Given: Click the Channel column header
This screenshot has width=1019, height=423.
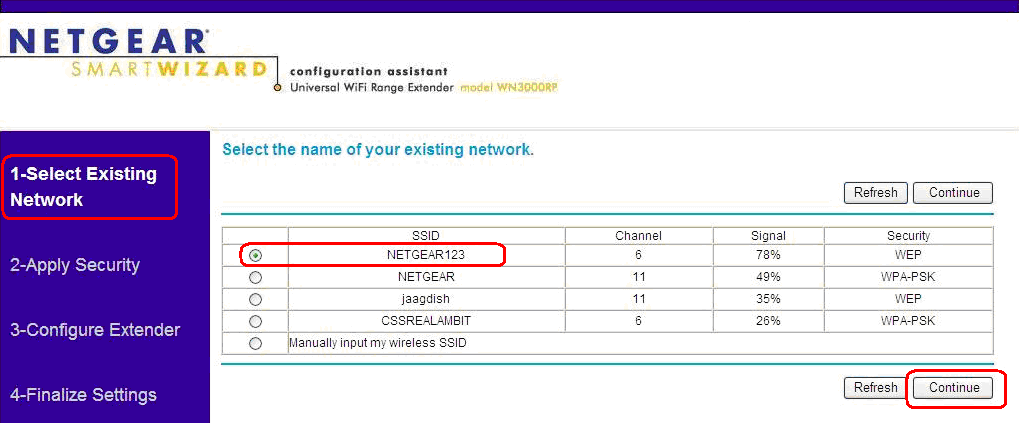Looking at the screenshot, I should tap(639, 236).
